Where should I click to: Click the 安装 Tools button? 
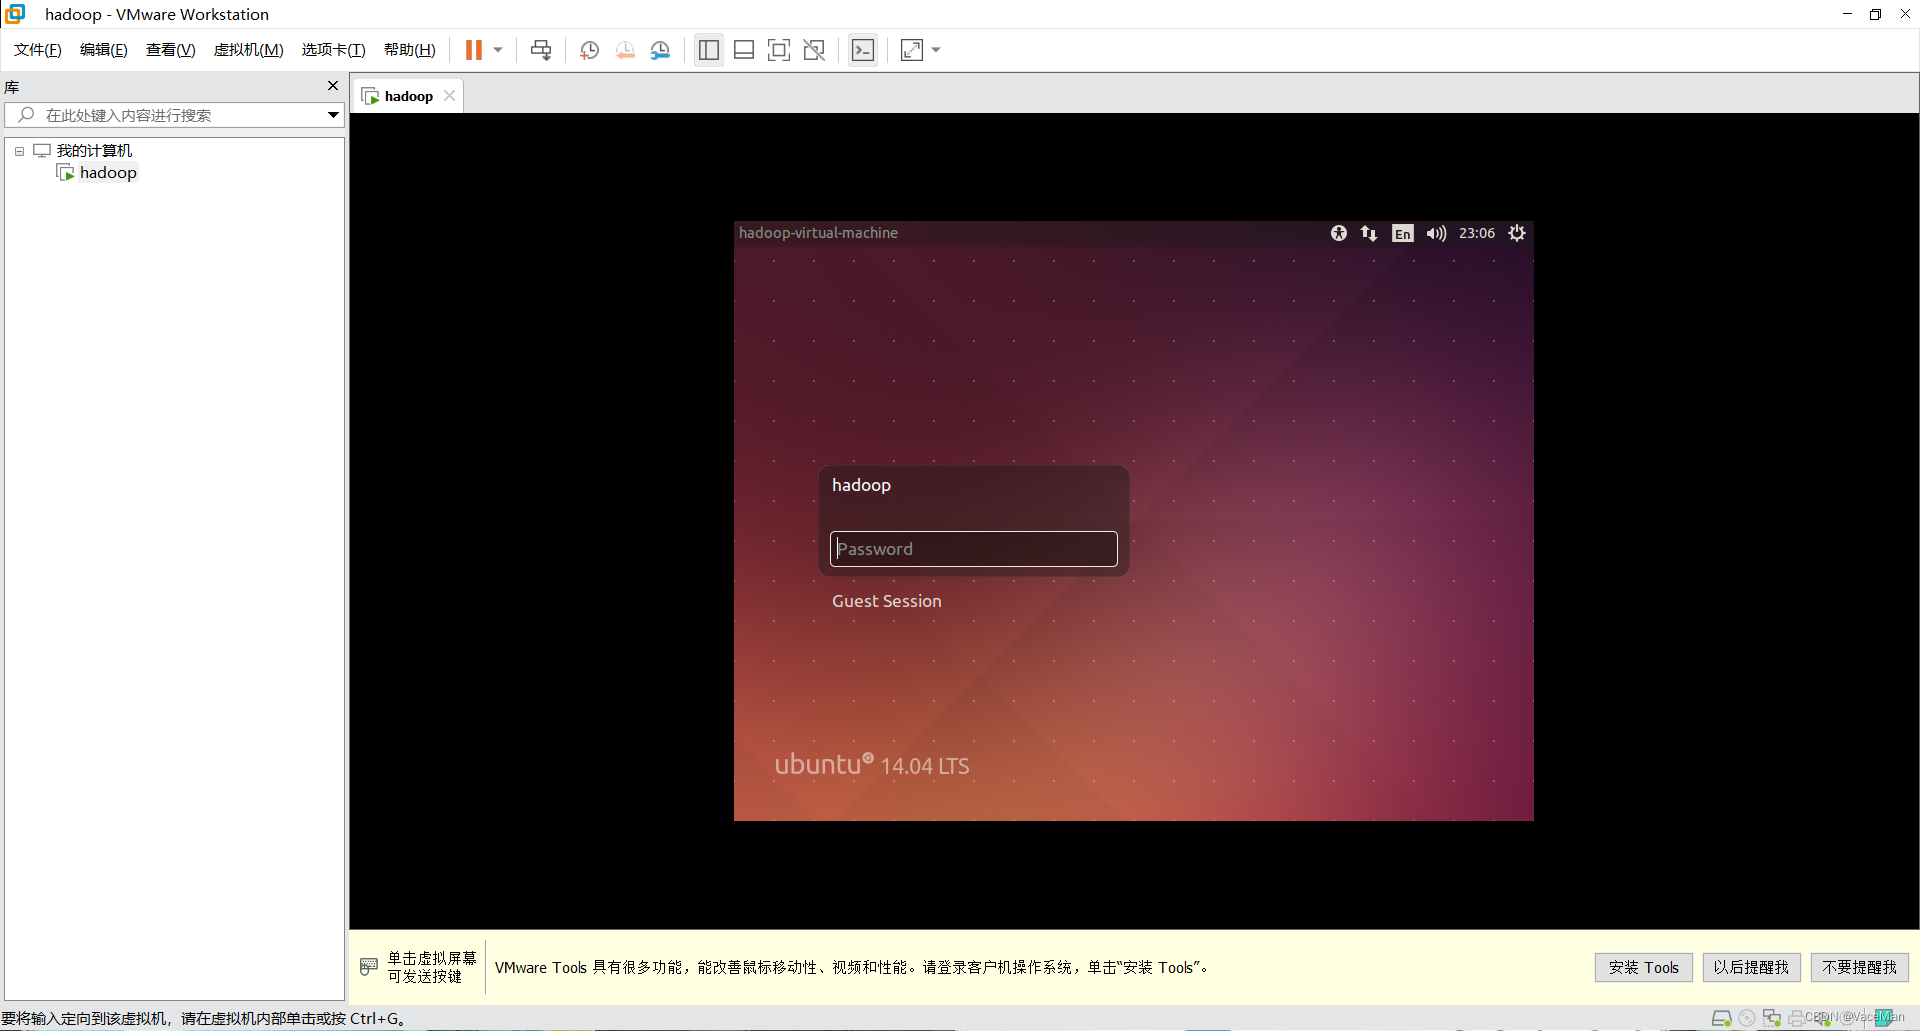[x=1643, y=967]
